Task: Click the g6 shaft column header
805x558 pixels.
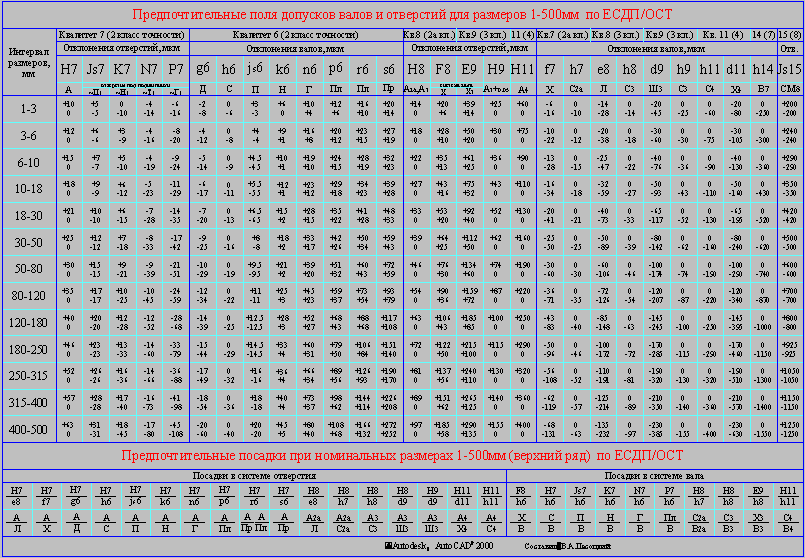Action: [x=203, y=69]
